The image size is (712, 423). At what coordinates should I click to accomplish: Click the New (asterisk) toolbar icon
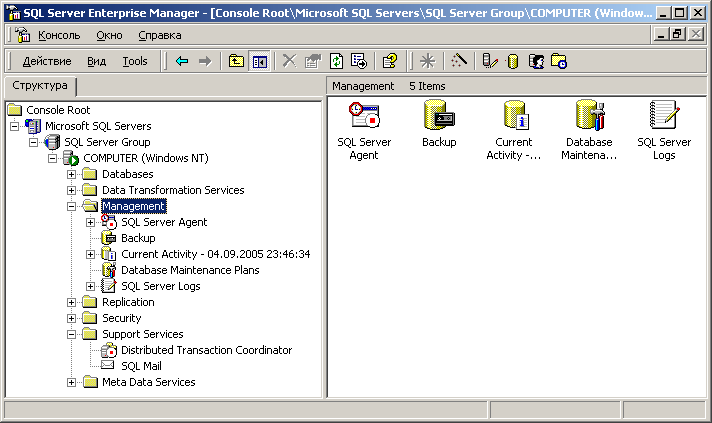(x=427, y=61)
